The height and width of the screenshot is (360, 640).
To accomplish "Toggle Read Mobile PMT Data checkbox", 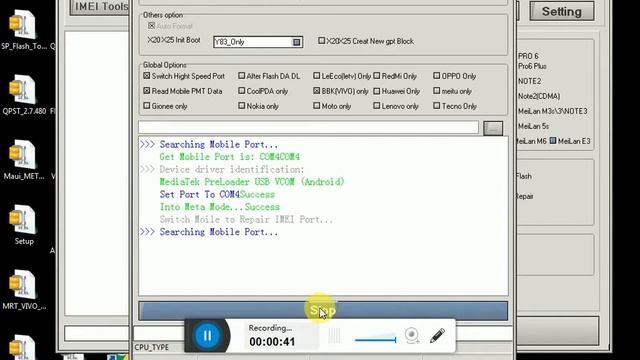I will click(x=147, y=91).
